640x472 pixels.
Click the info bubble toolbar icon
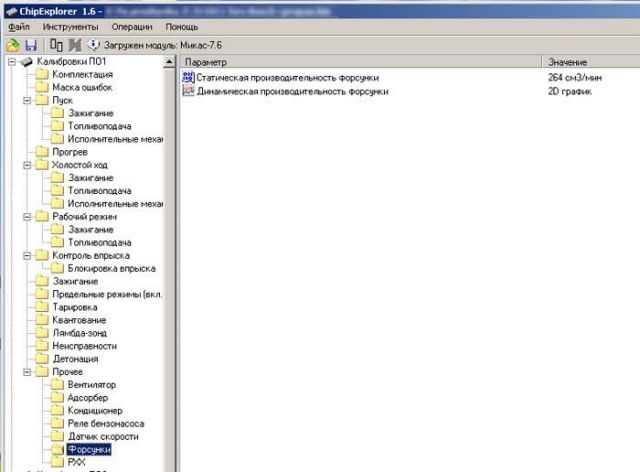(94, 46)
